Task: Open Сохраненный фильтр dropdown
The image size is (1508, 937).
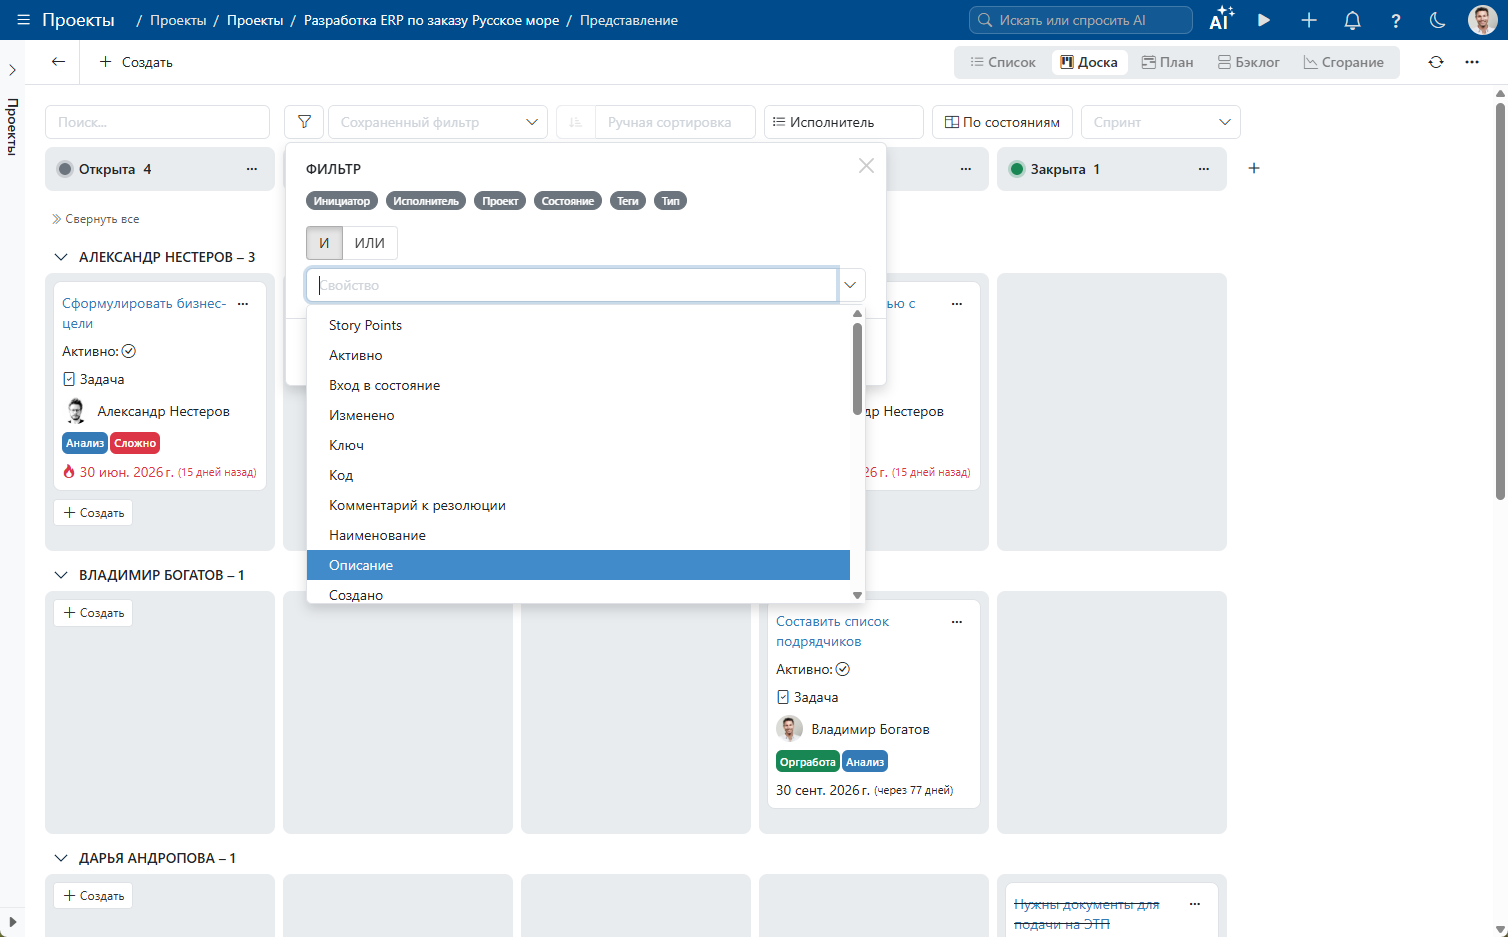Action: pos(438,122)
